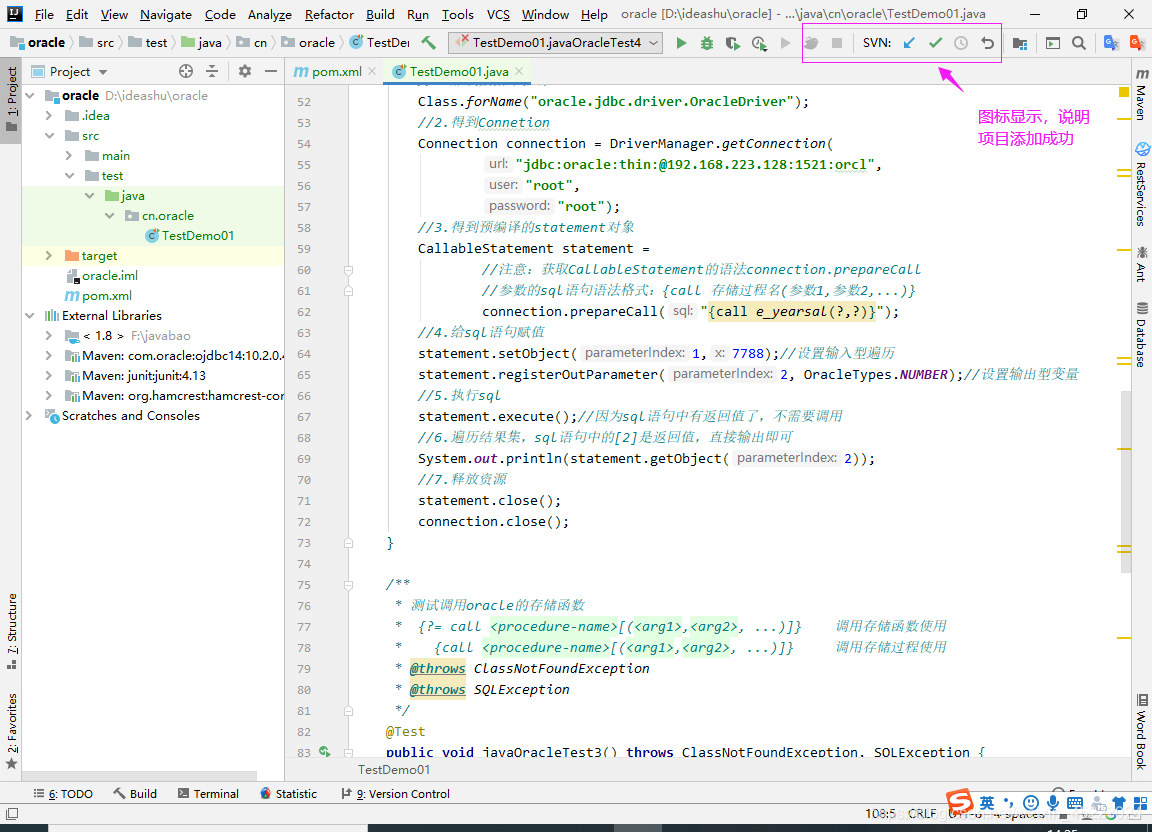This screenshot has height=832, width=1152.
Task: Open the run configuration dropdown TestDemo01.javaOracleTest4
Action: (x=555, y=43)
